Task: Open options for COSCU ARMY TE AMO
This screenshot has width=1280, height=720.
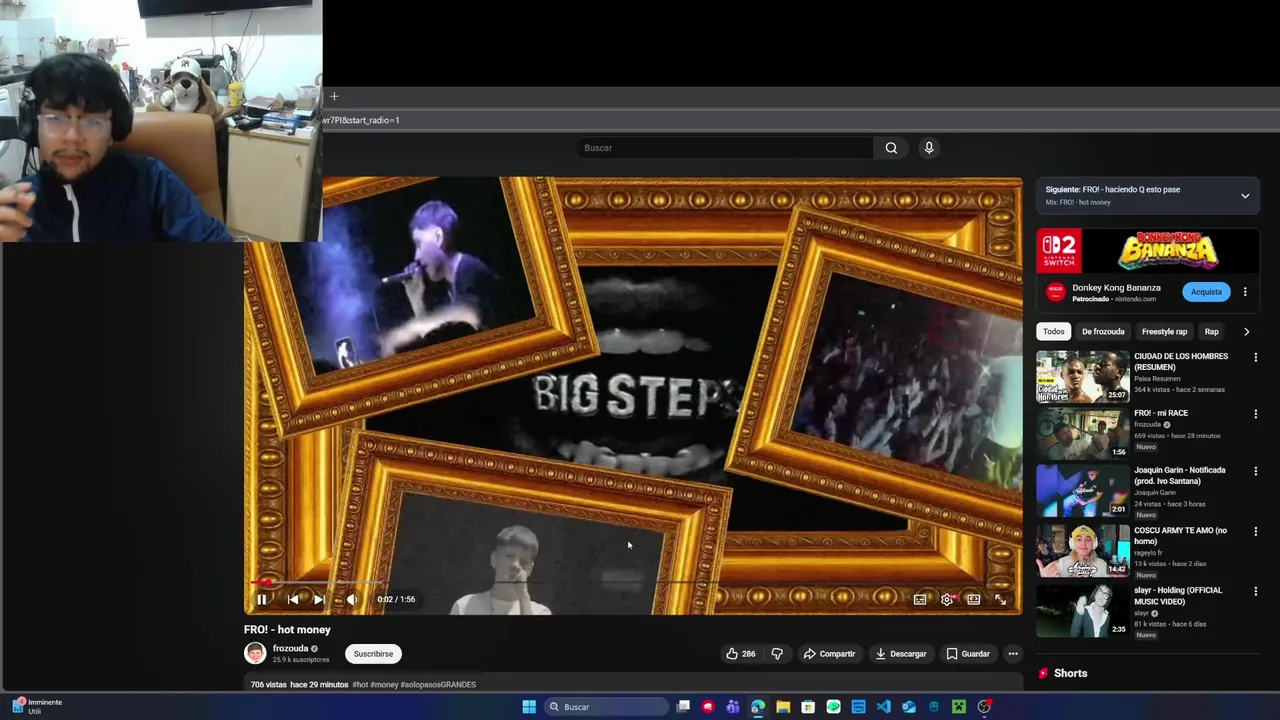Action: (1256, 531)
